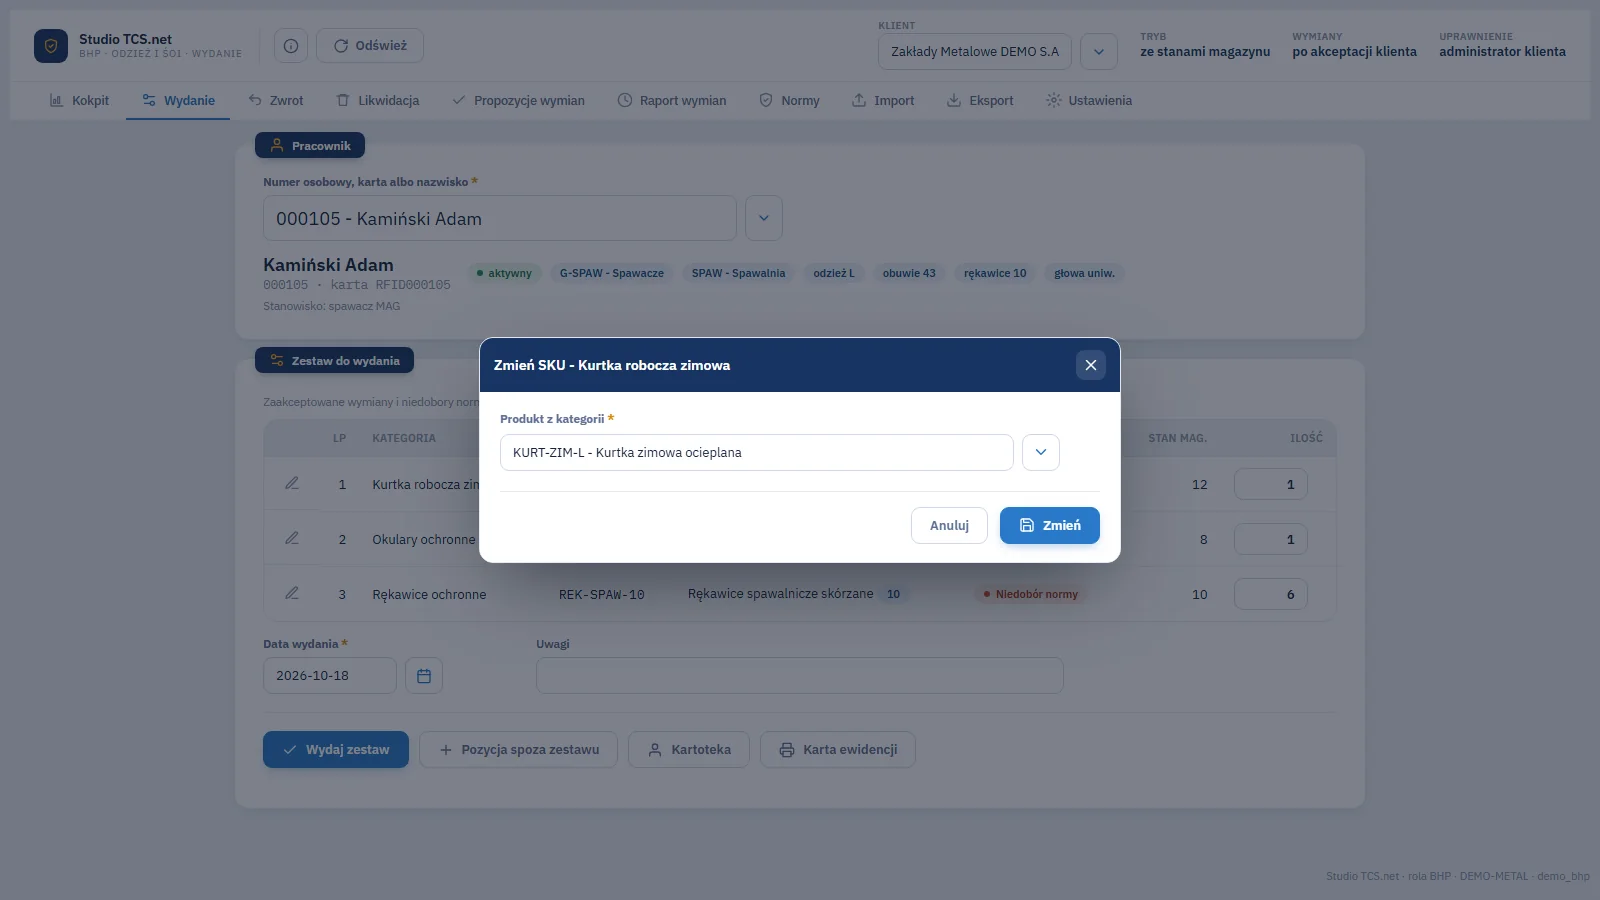Click the G-SPAW - Spawacze tag
The height and width of the screenshot is (900, 1600).
point(612,273)
